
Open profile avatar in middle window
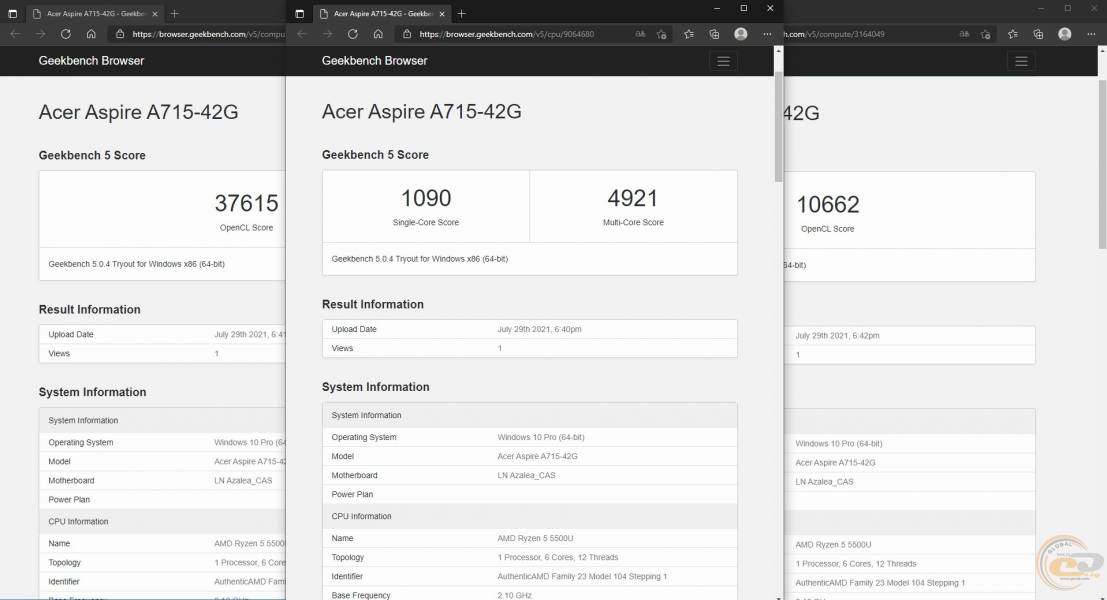click(x=741, y=34)
